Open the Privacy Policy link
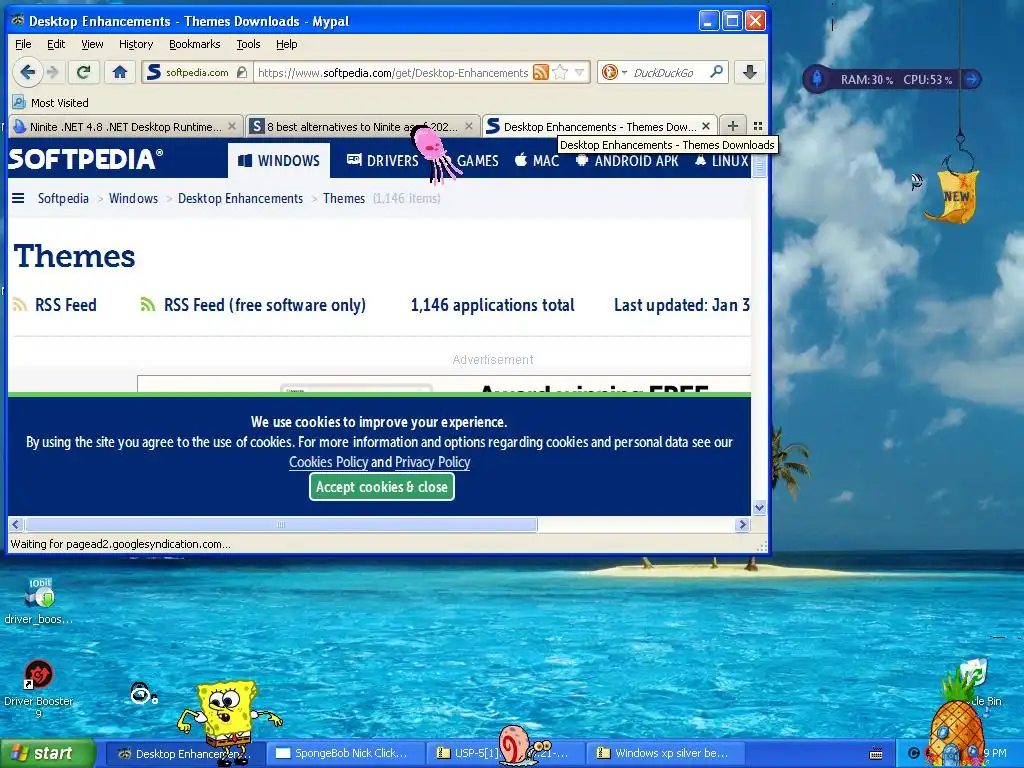1024x768 pixels. tap(432, 462)
